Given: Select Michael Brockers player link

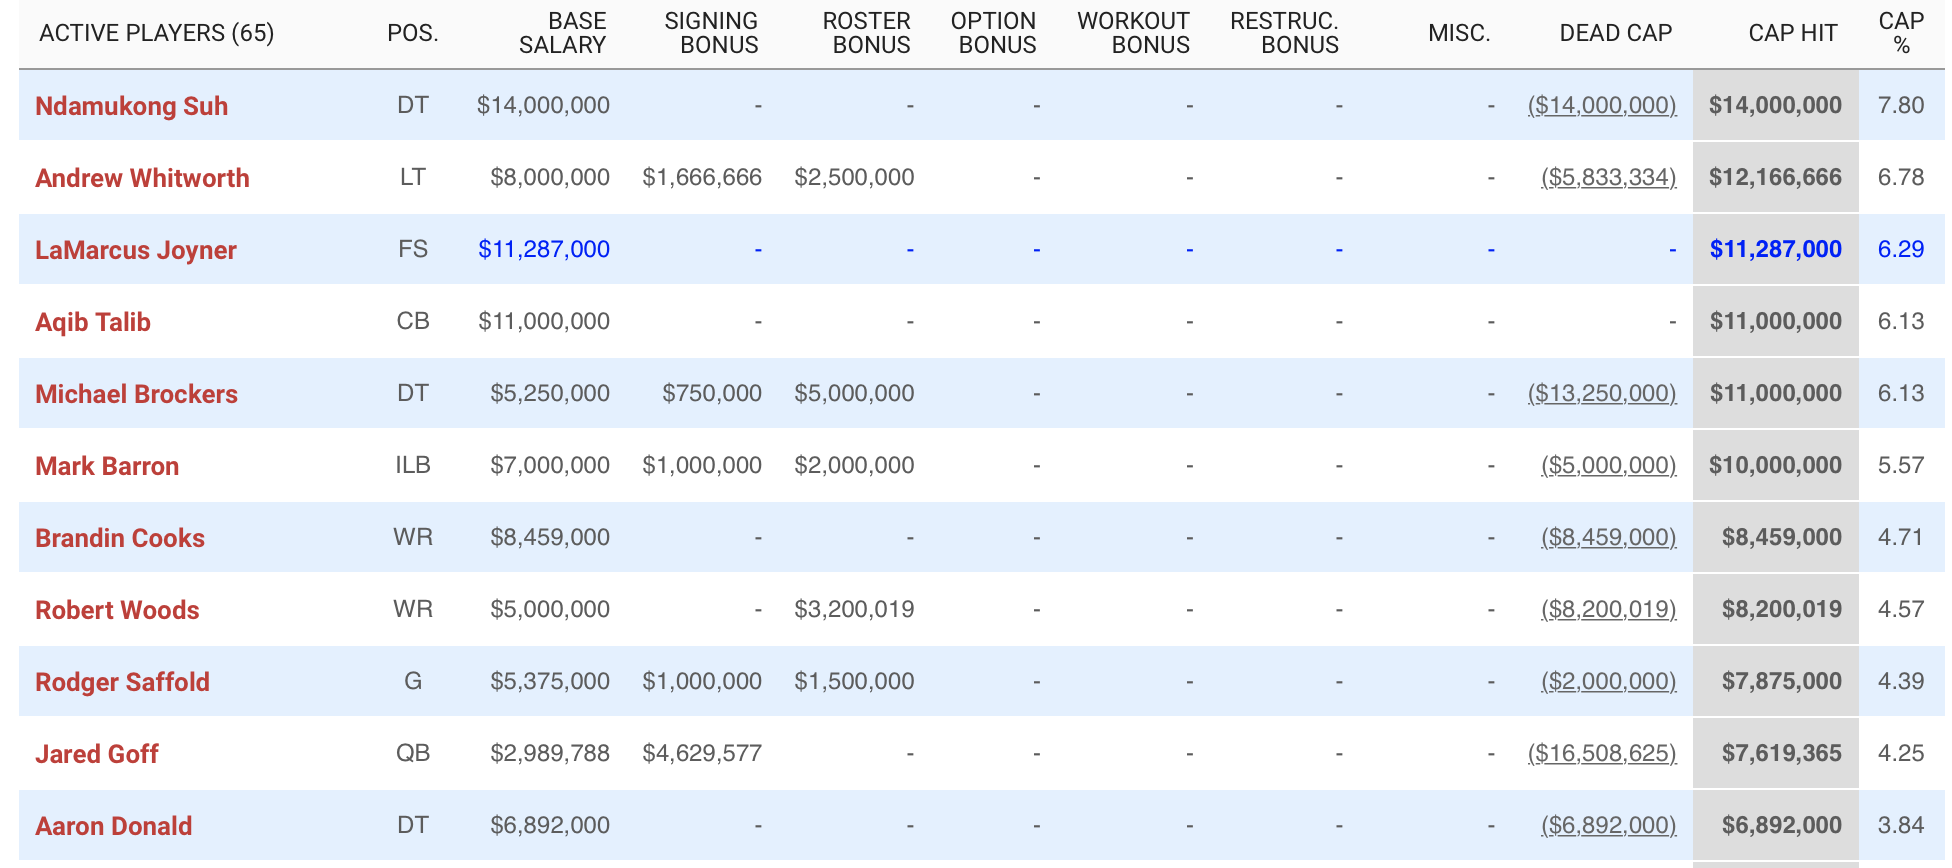Looking at the screenshot, I should (136, 394).
